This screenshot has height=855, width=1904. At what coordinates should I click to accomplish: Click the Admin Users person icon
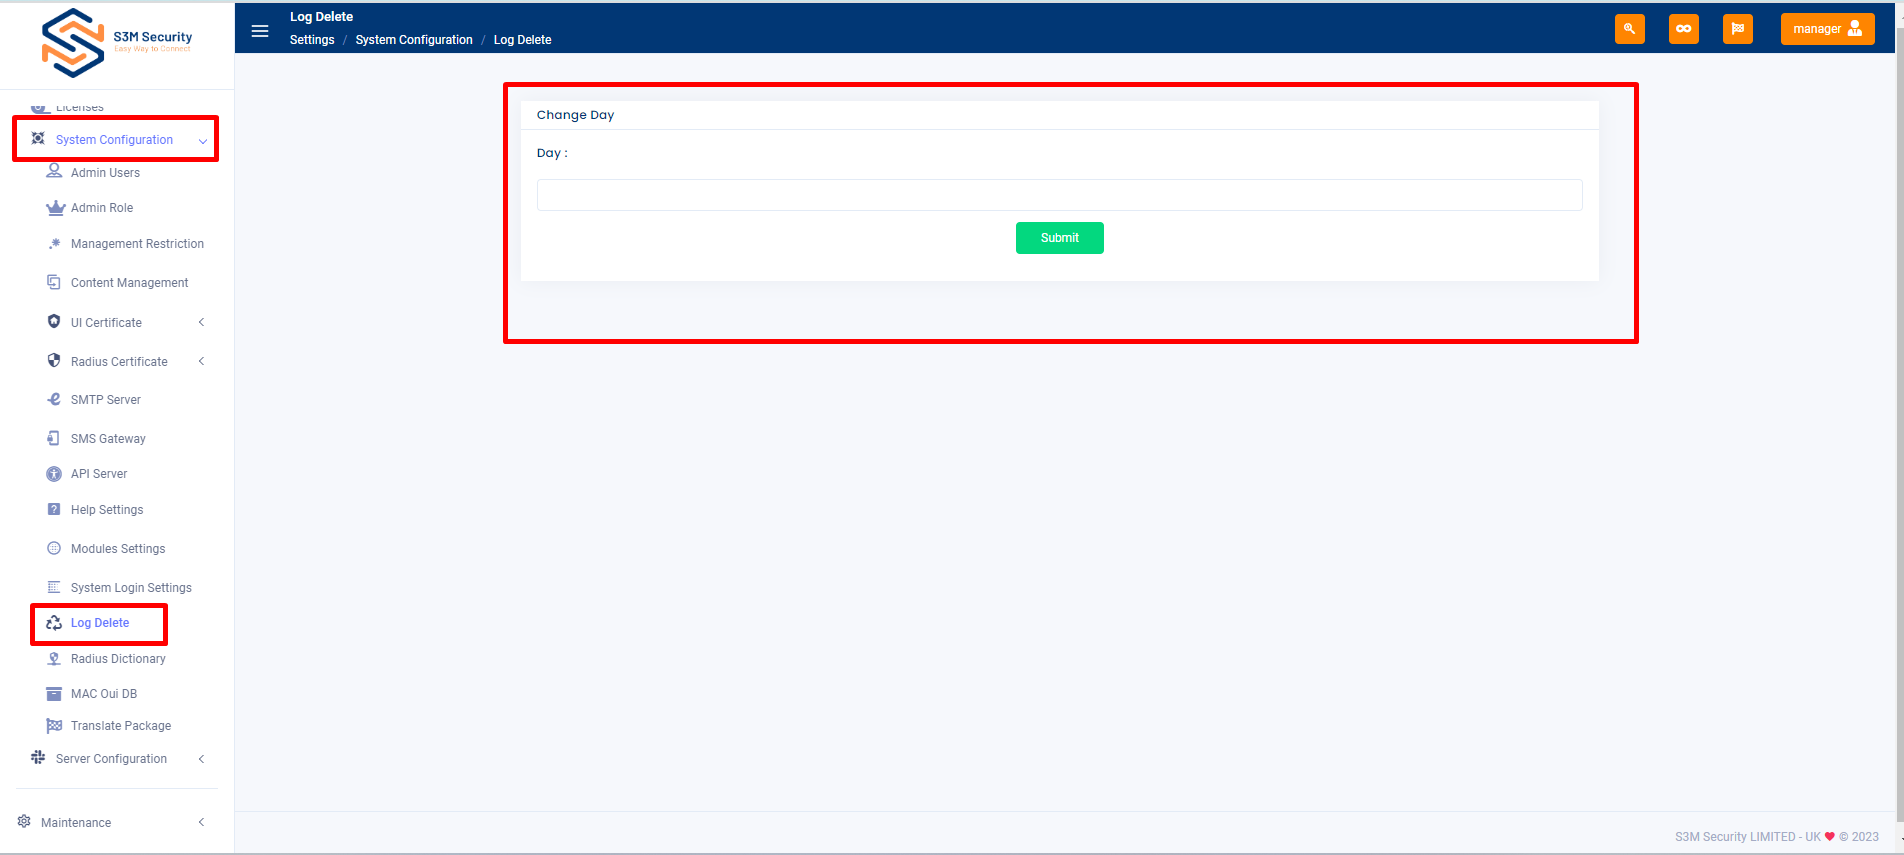54,172
